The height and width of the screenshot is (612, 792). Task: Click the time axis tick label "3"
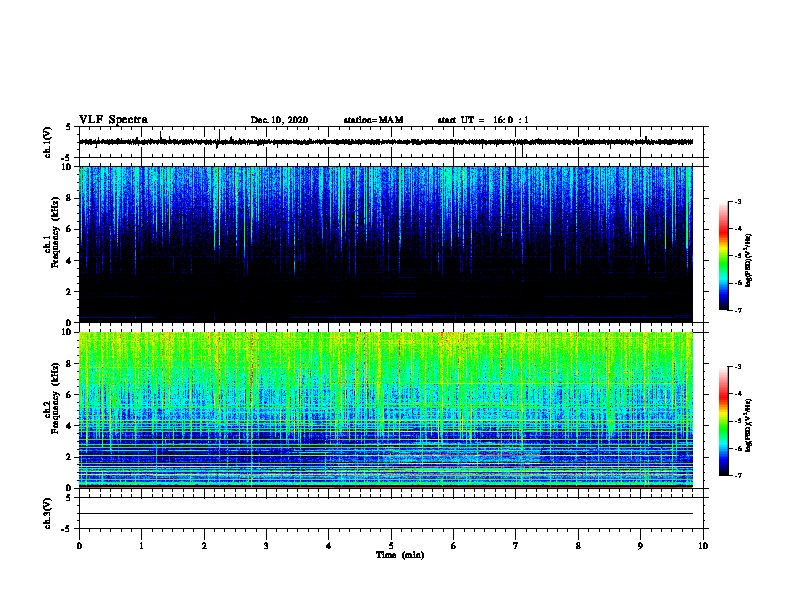[x=266, y=546]
